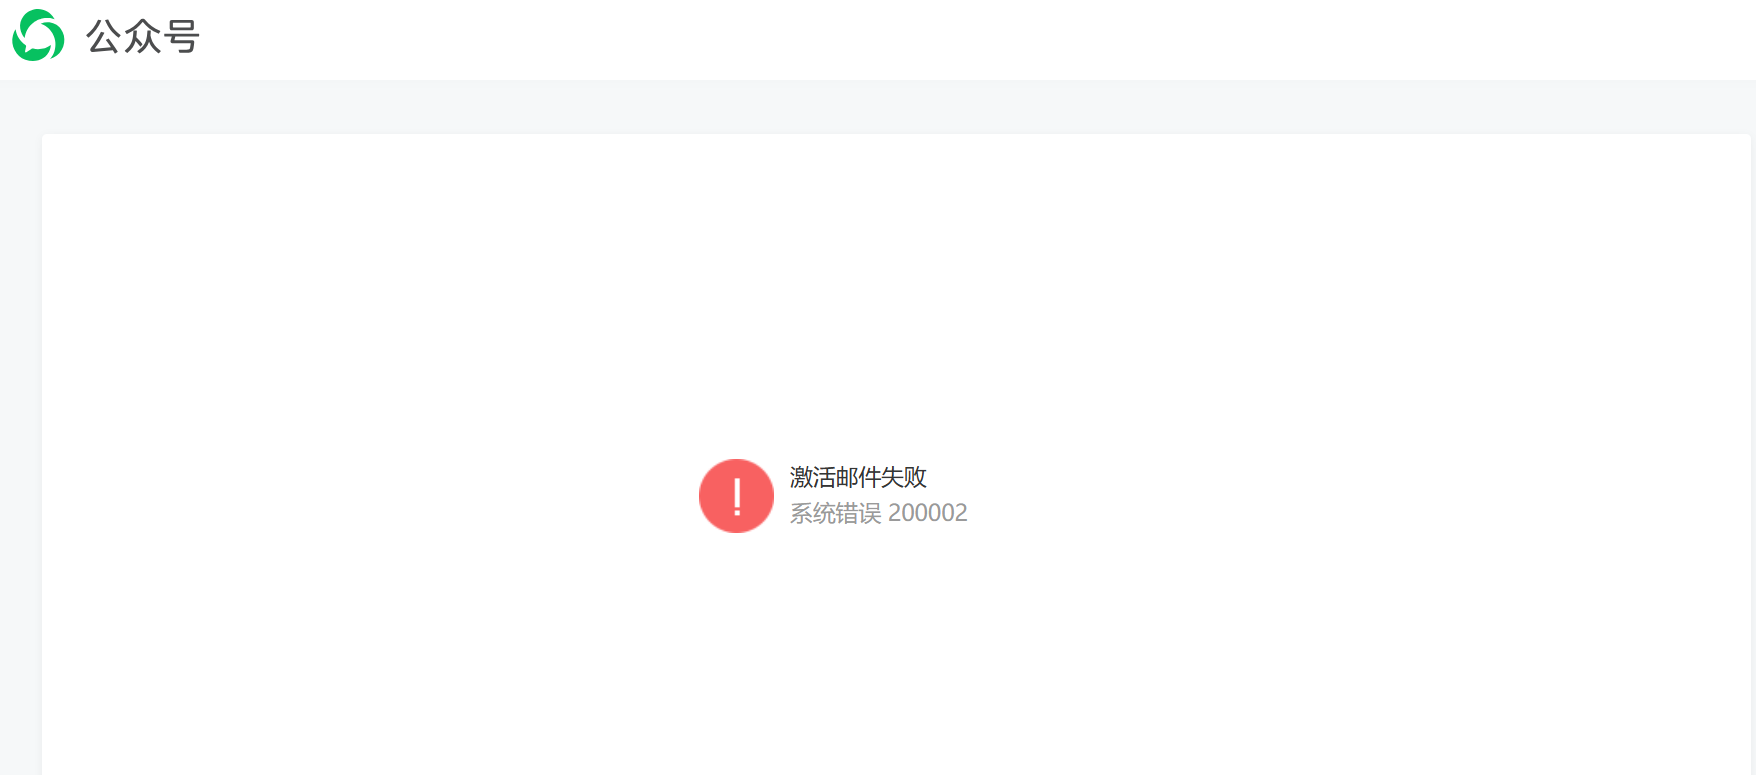Click gray margin left of the white card

(x=20, y=450)
